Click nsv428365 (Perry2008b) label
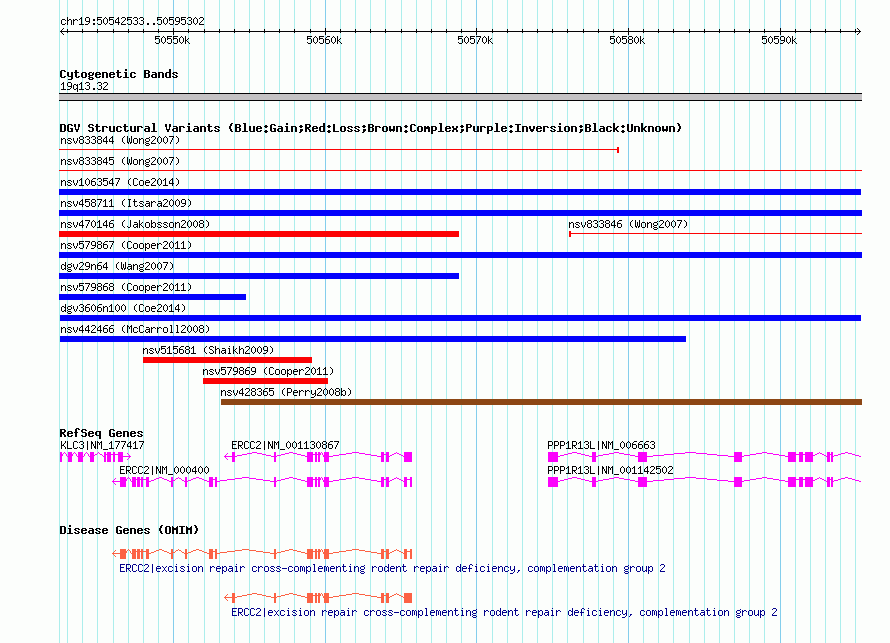 tap(286, 392)
